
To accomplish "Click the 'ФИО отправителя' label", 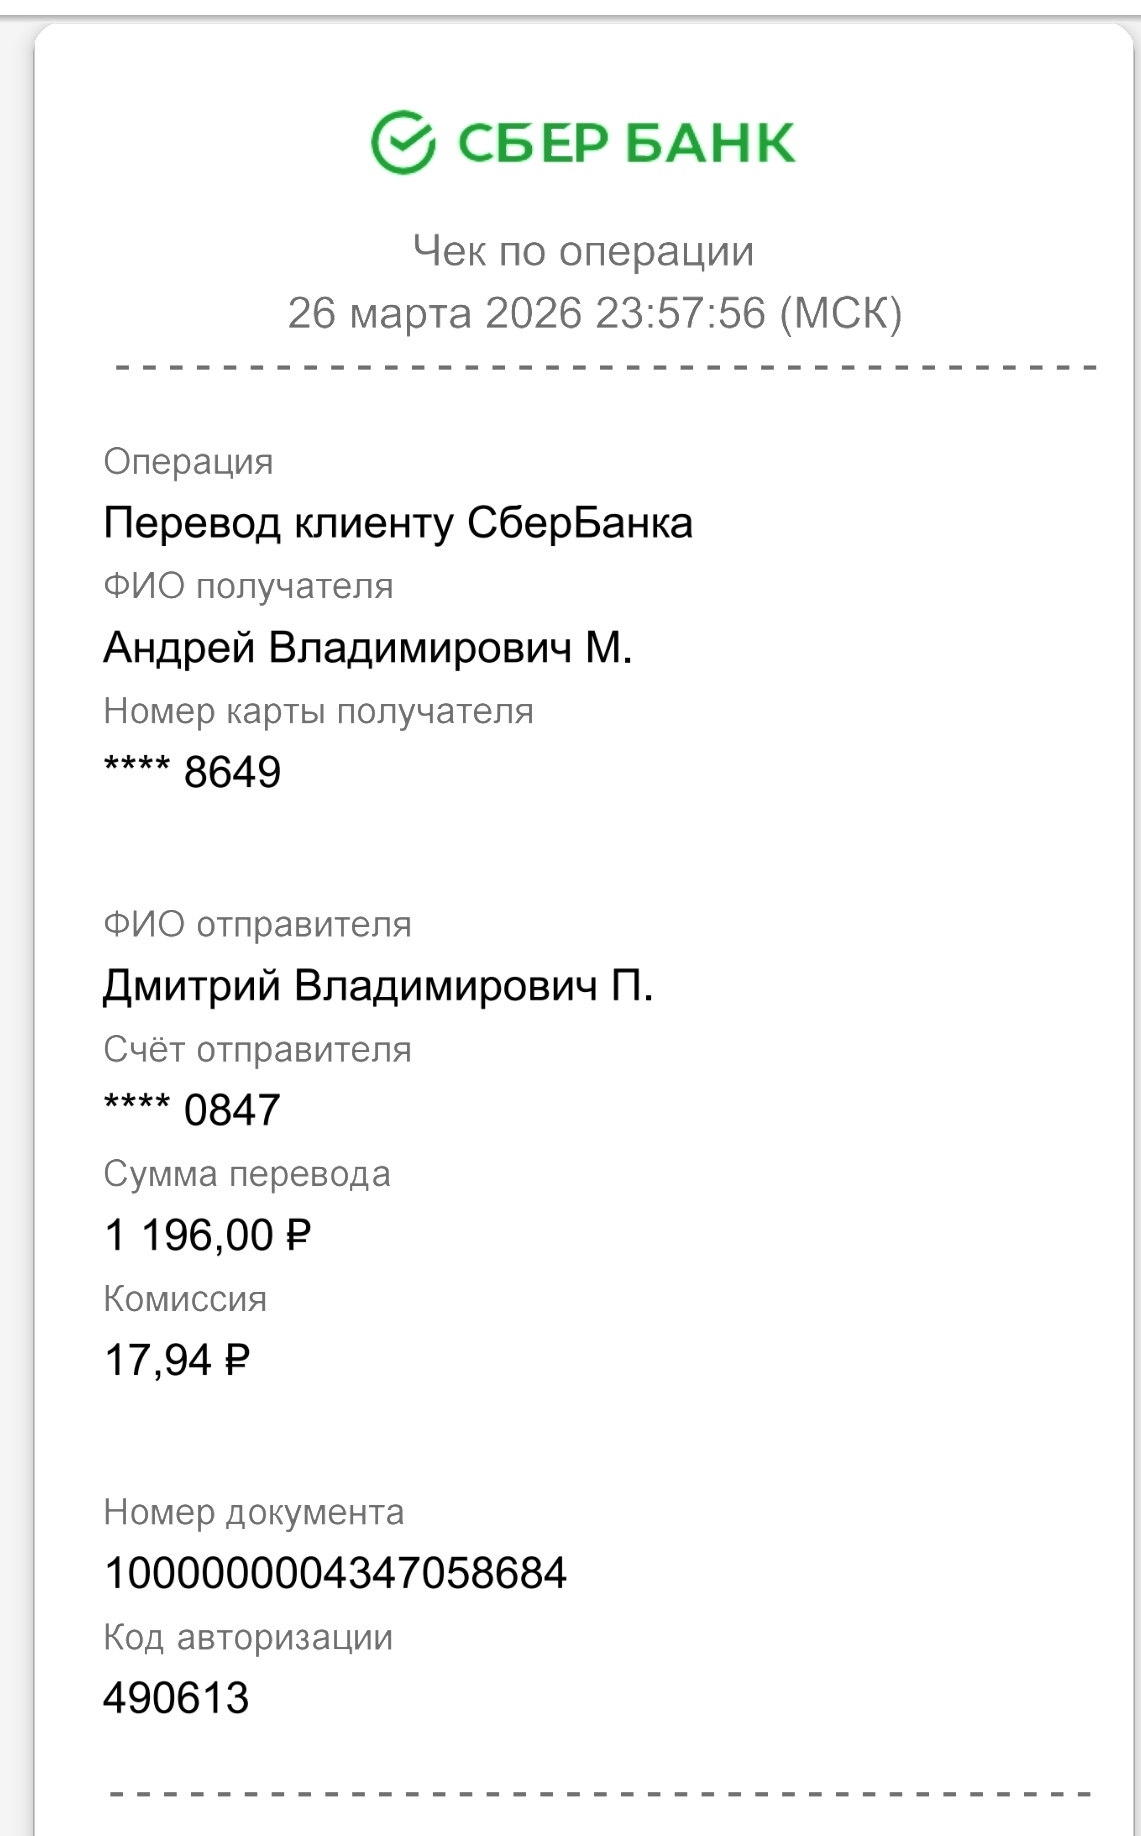I will [x=257, y=924].
